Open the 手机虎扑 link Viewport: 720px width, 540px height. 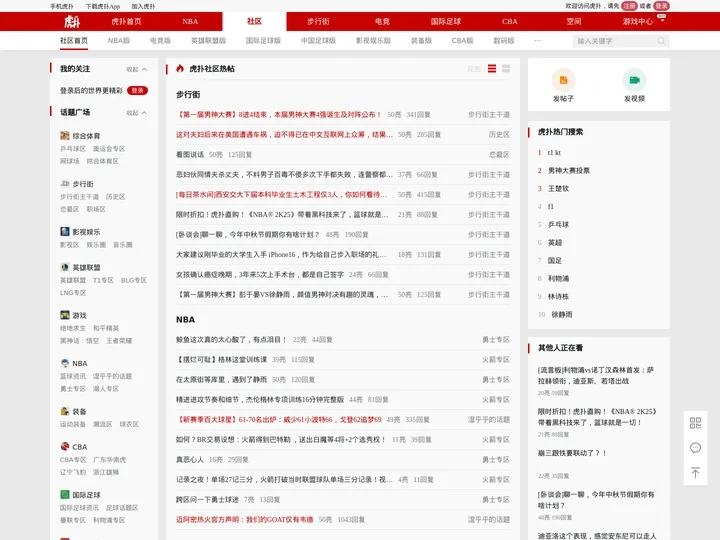pos(62,6)
